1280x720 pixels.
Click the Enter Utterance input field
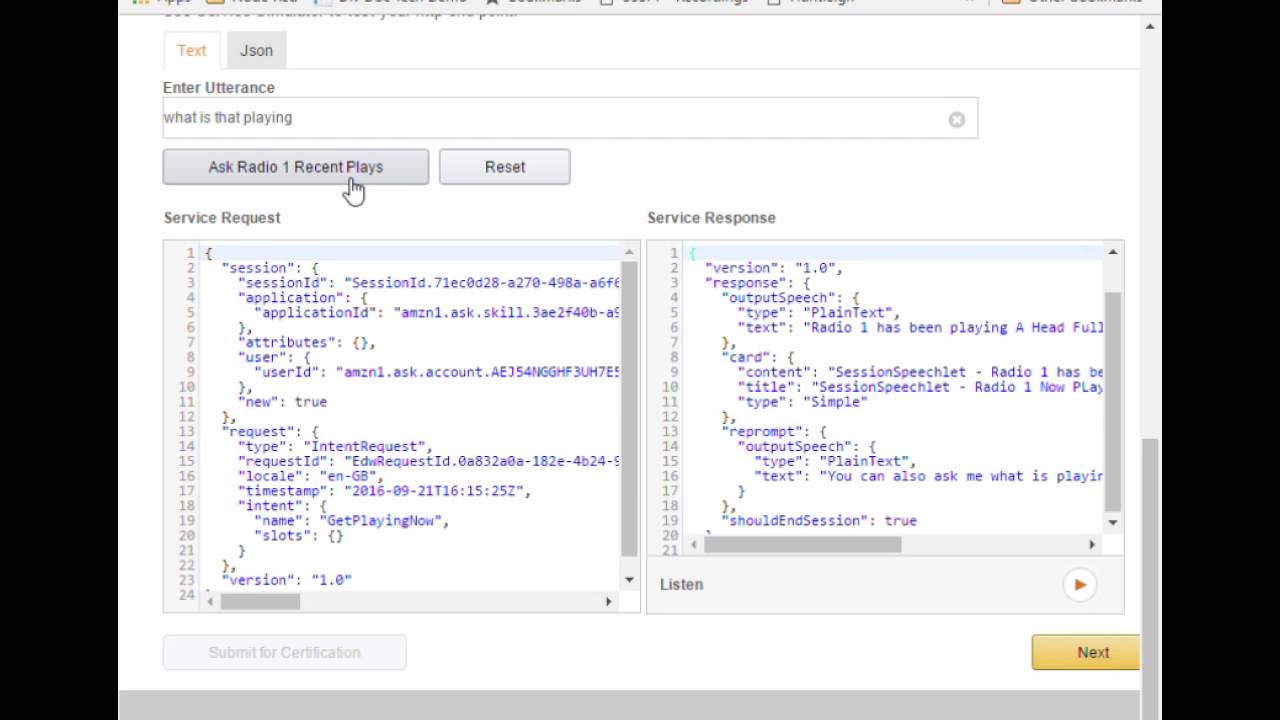570,118
